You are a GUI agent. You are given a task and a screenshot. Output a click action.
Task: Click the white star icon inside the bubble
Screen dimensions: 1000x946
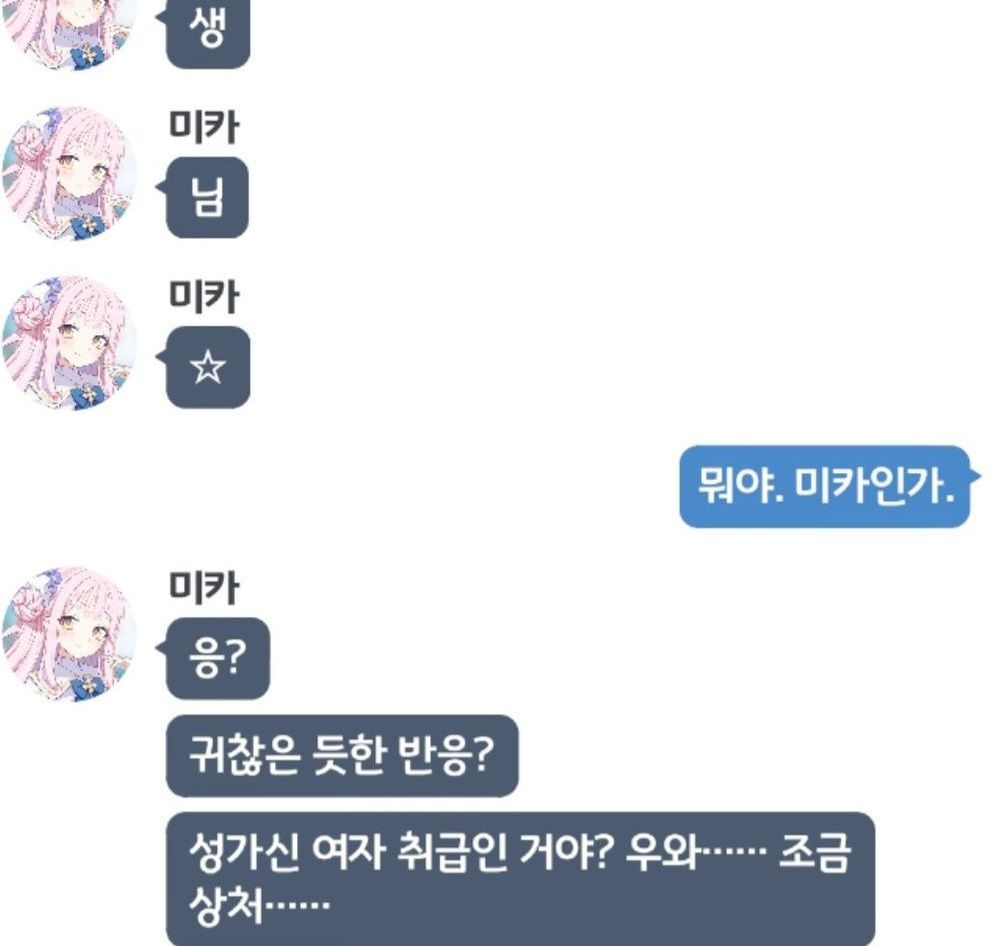point(208,367)
